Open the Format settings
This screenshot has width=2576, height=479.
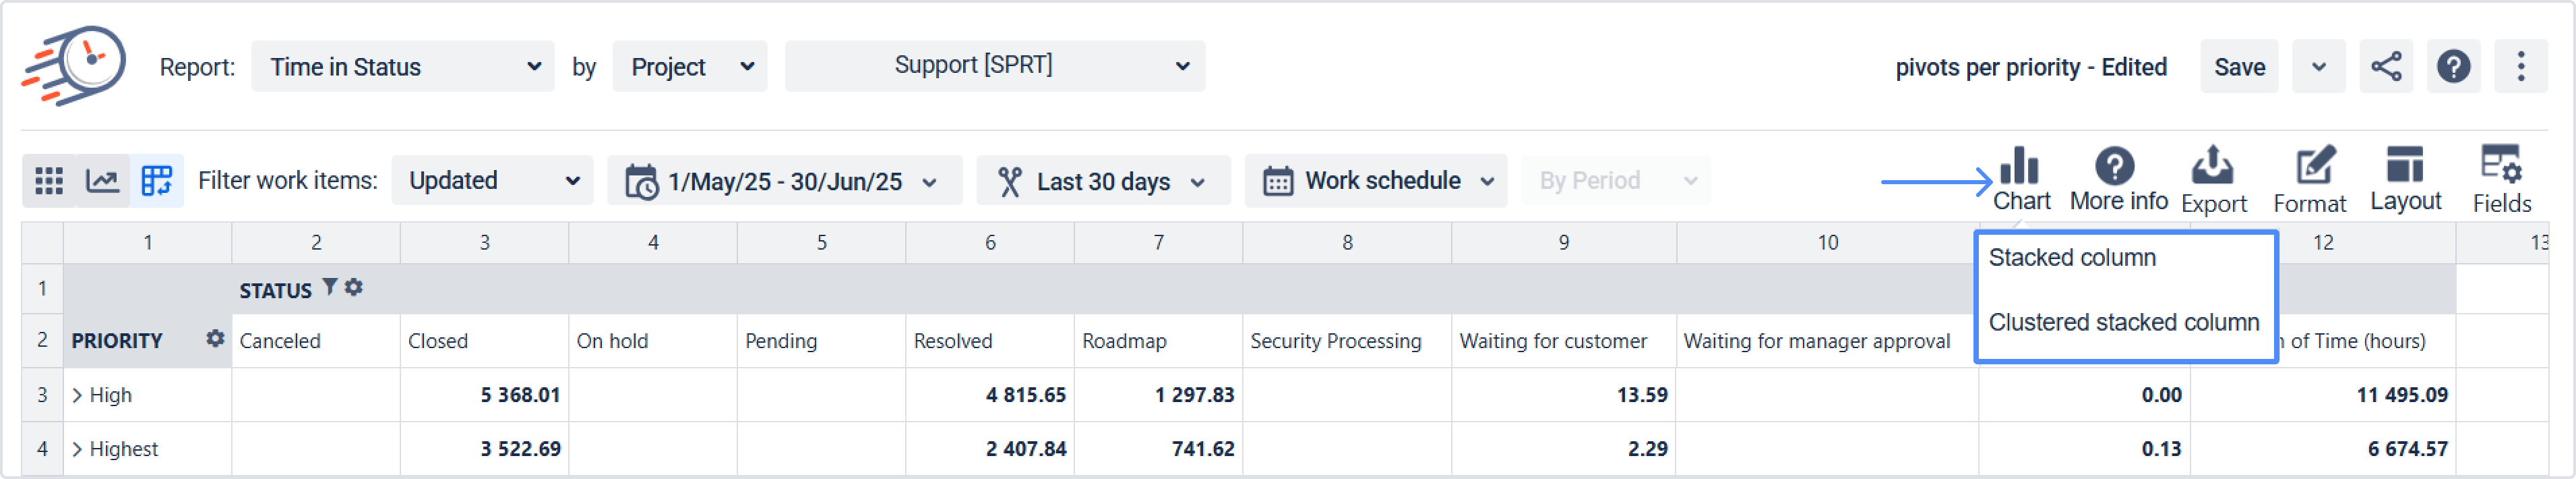(2309, 179)
